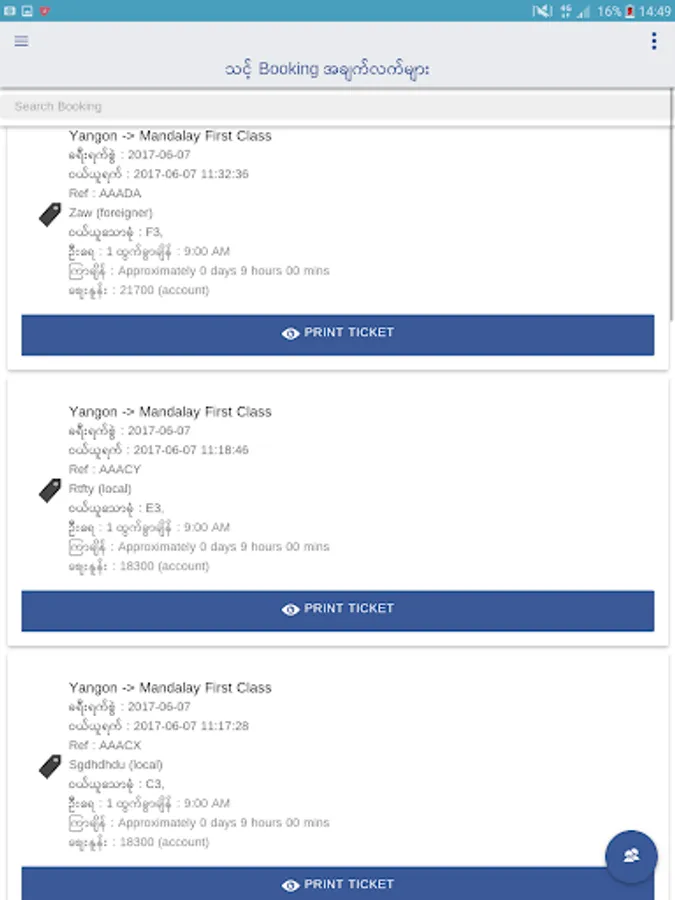Select the Yangon -> Mandalay title for AAACX
675x900 pixels.
click(170, 688)
